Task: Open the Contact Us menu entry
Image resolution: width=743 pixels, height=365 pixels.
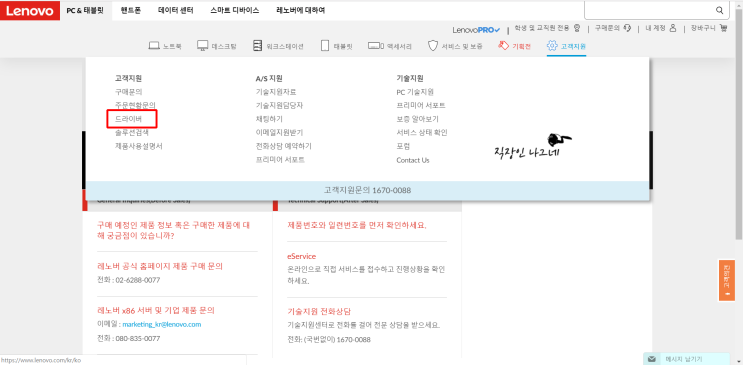Action: [x=413, y=160]
